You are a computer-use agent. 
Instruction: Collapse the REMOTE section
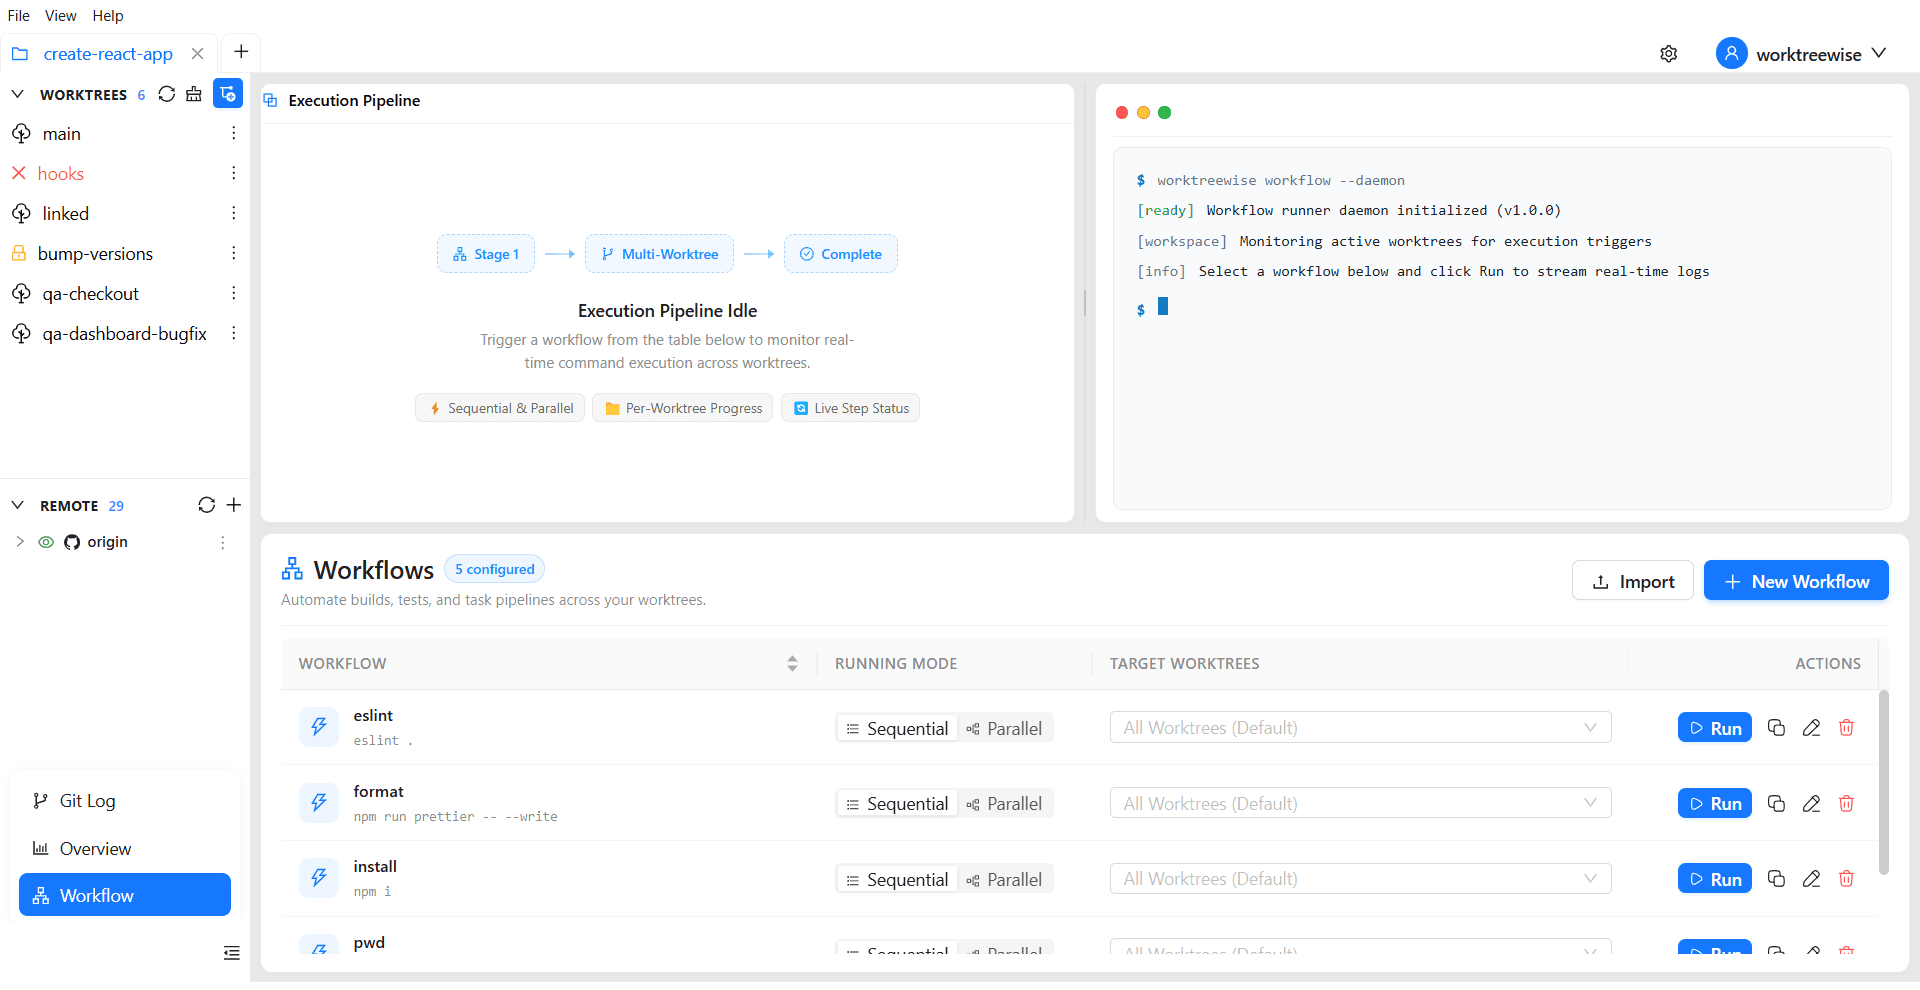click(17, 505)
